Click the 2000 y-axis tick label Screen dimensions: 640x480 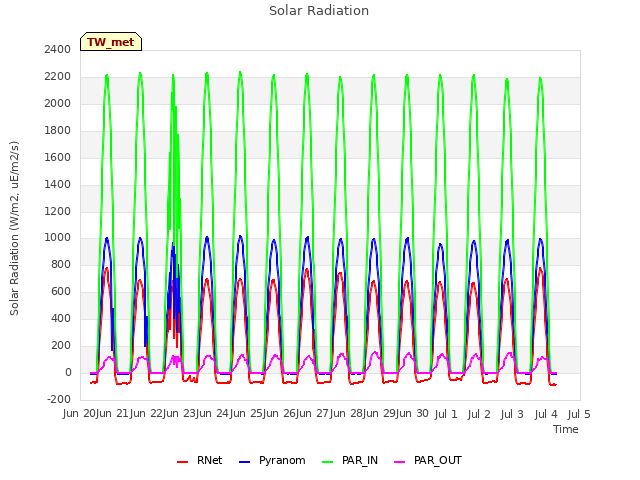point(58,103)
